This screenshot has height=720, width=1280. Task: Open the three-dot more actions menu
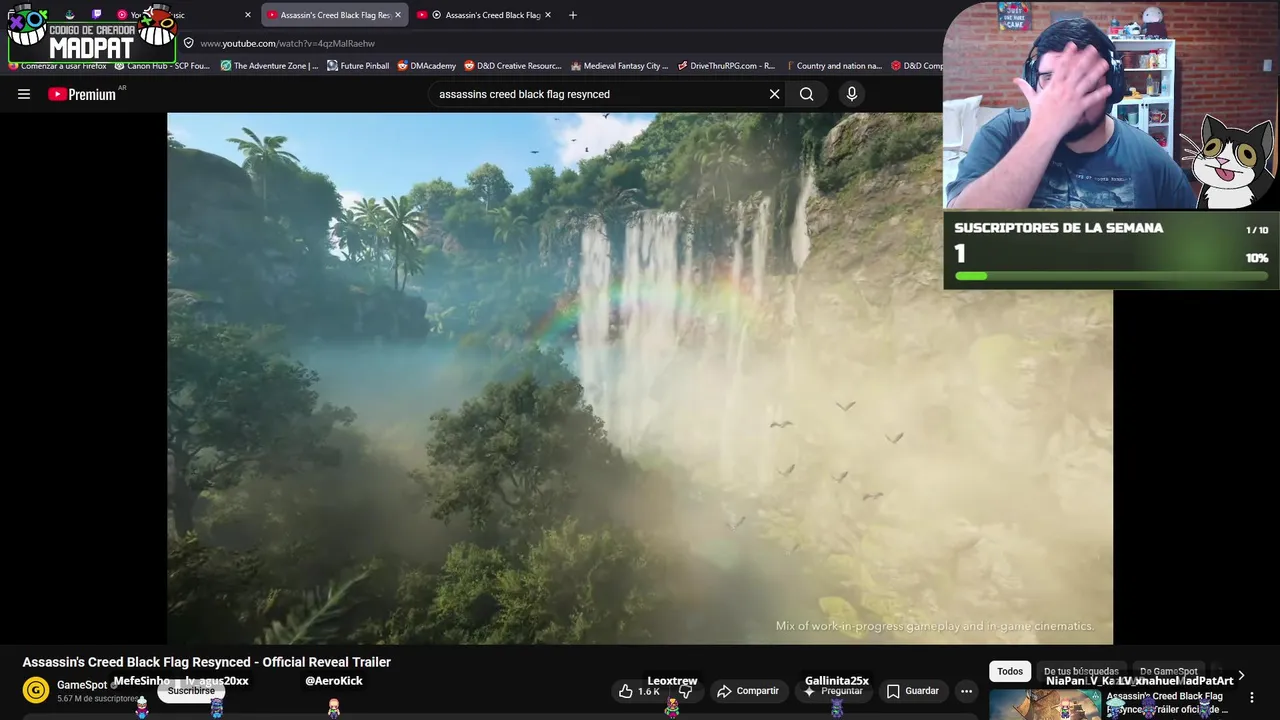(966, 691)
